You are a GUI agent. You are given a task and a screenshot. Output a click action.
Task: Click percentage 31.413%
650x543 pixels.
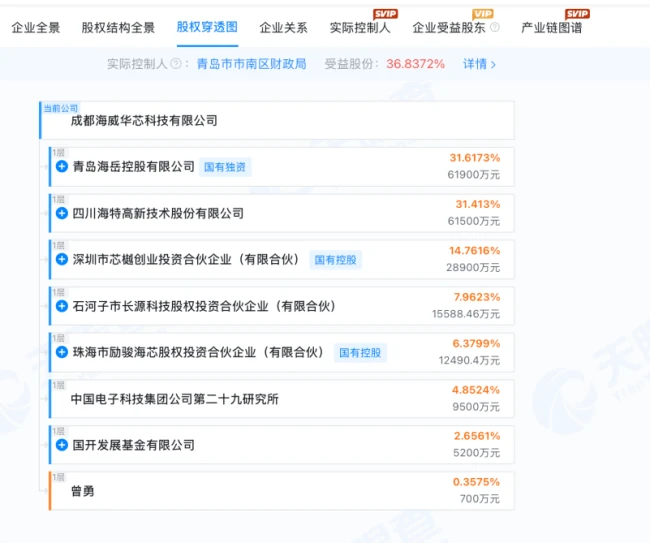tap(478, 204)
